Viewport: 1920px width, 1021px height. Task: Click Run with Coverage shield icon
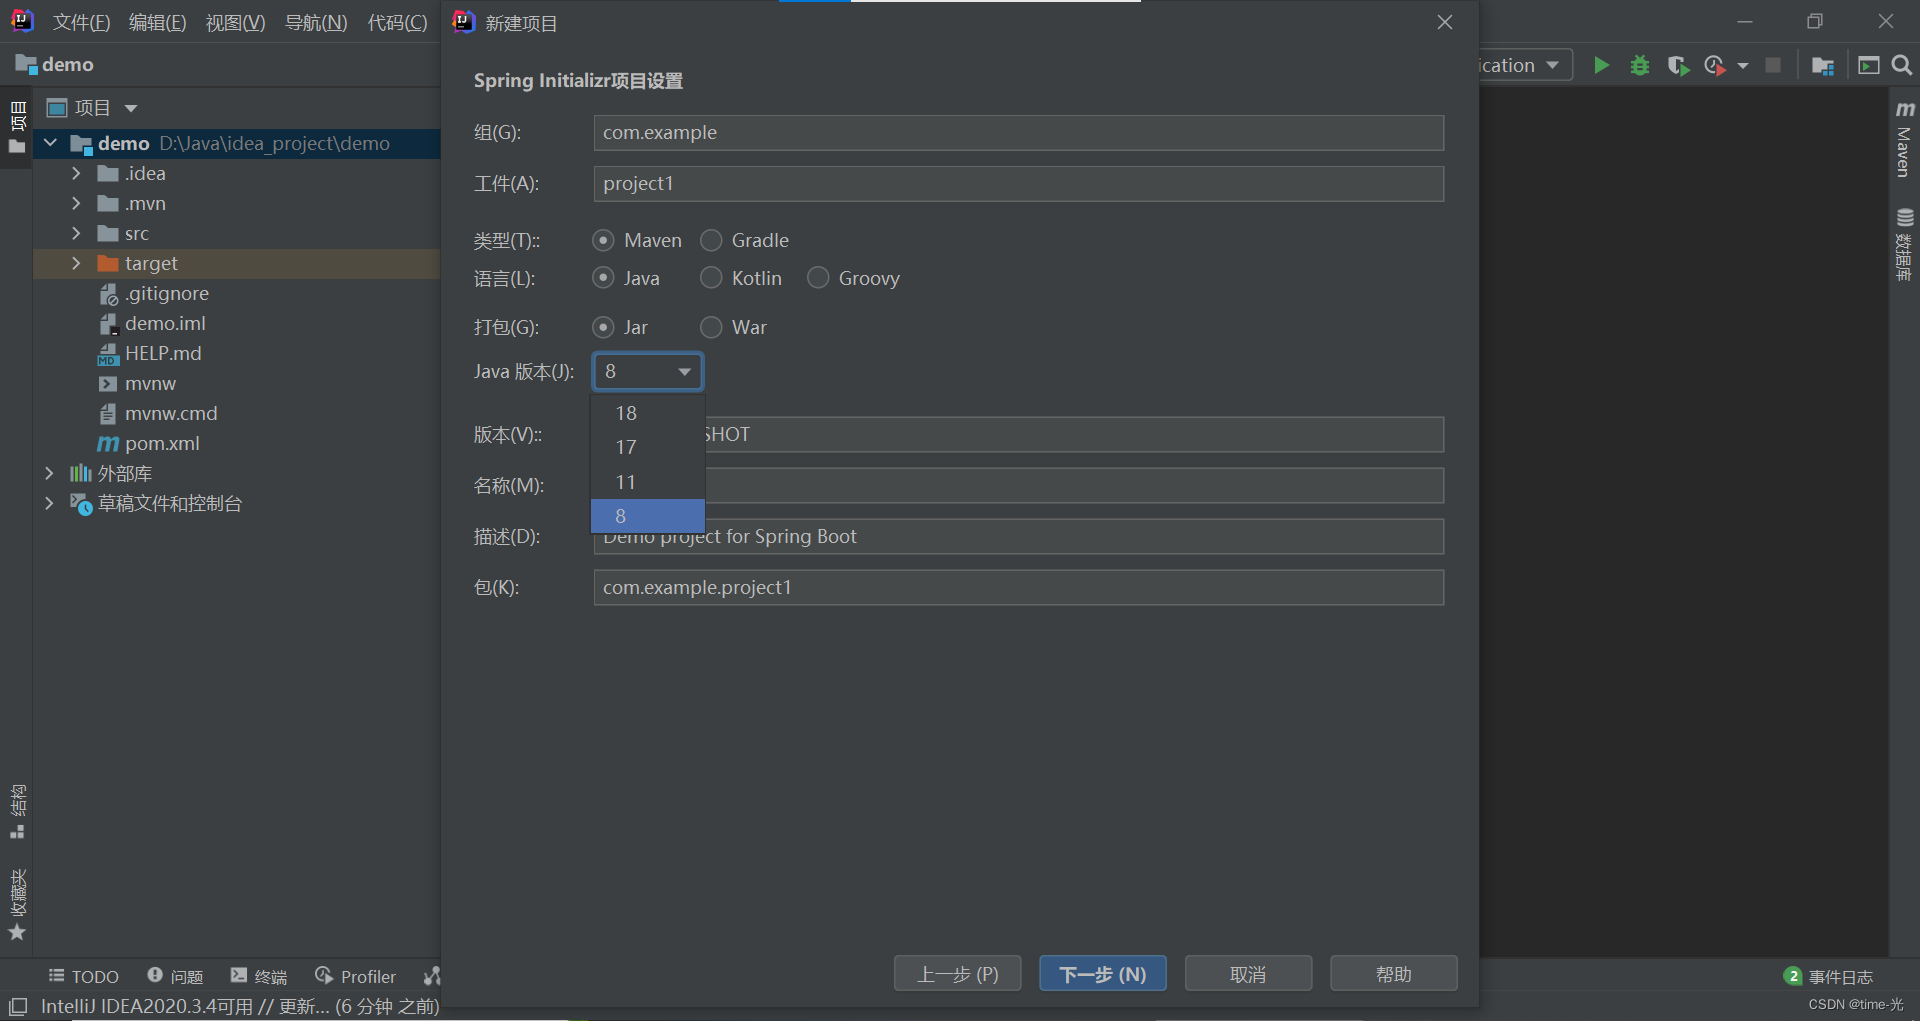pyautogui.click(x=1678, y=65)
